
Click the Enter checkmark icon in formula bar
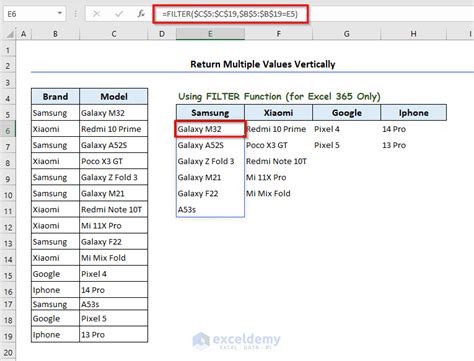pyautogui.click(x=119, y=14)
